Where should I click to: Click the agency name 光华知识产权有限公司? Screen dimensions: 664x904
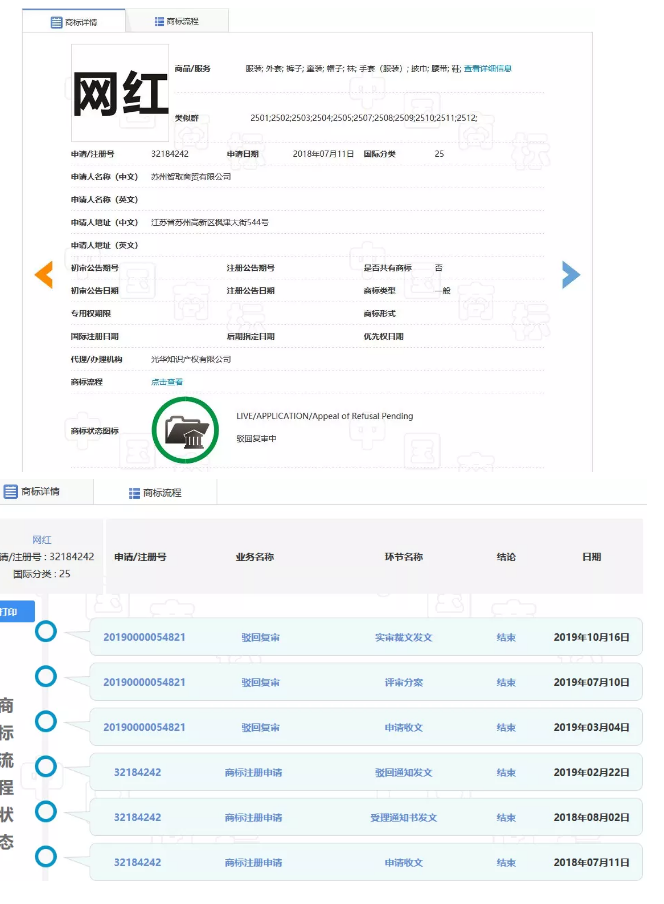[x=191, y=359]
